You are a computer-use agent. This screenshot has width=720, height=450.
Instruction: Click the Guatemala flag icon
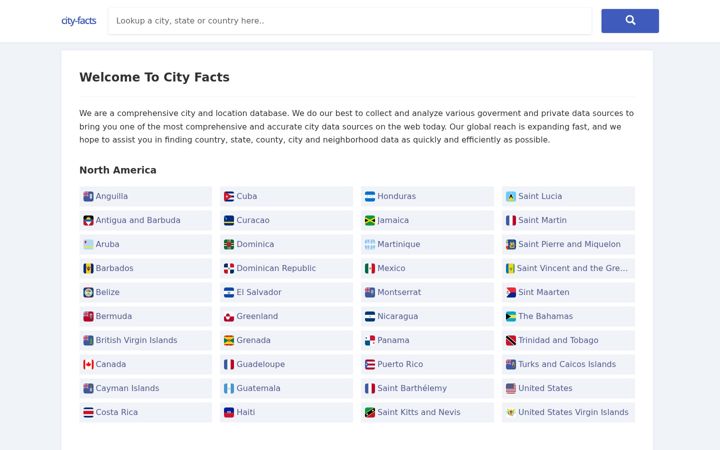tap(229, 388)
